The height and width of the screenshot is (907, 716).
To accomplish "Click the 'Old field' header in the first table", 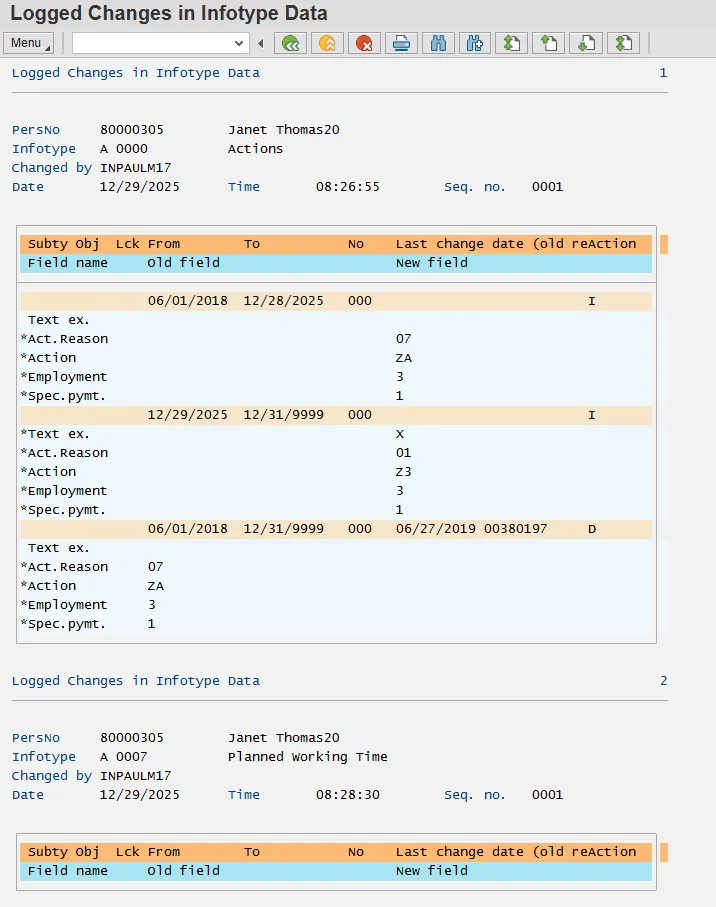I will click(x=183, y=263).
